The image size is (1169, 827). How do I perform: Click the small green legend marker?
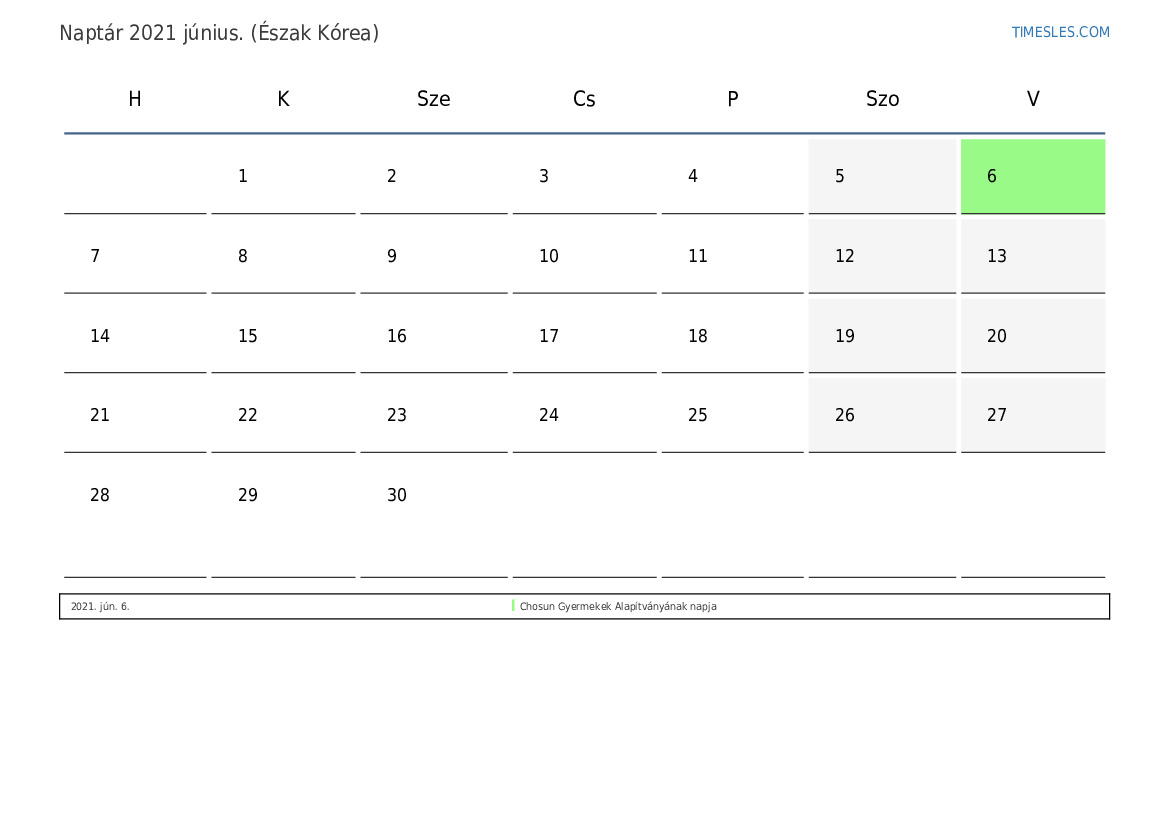click(513, 606)
